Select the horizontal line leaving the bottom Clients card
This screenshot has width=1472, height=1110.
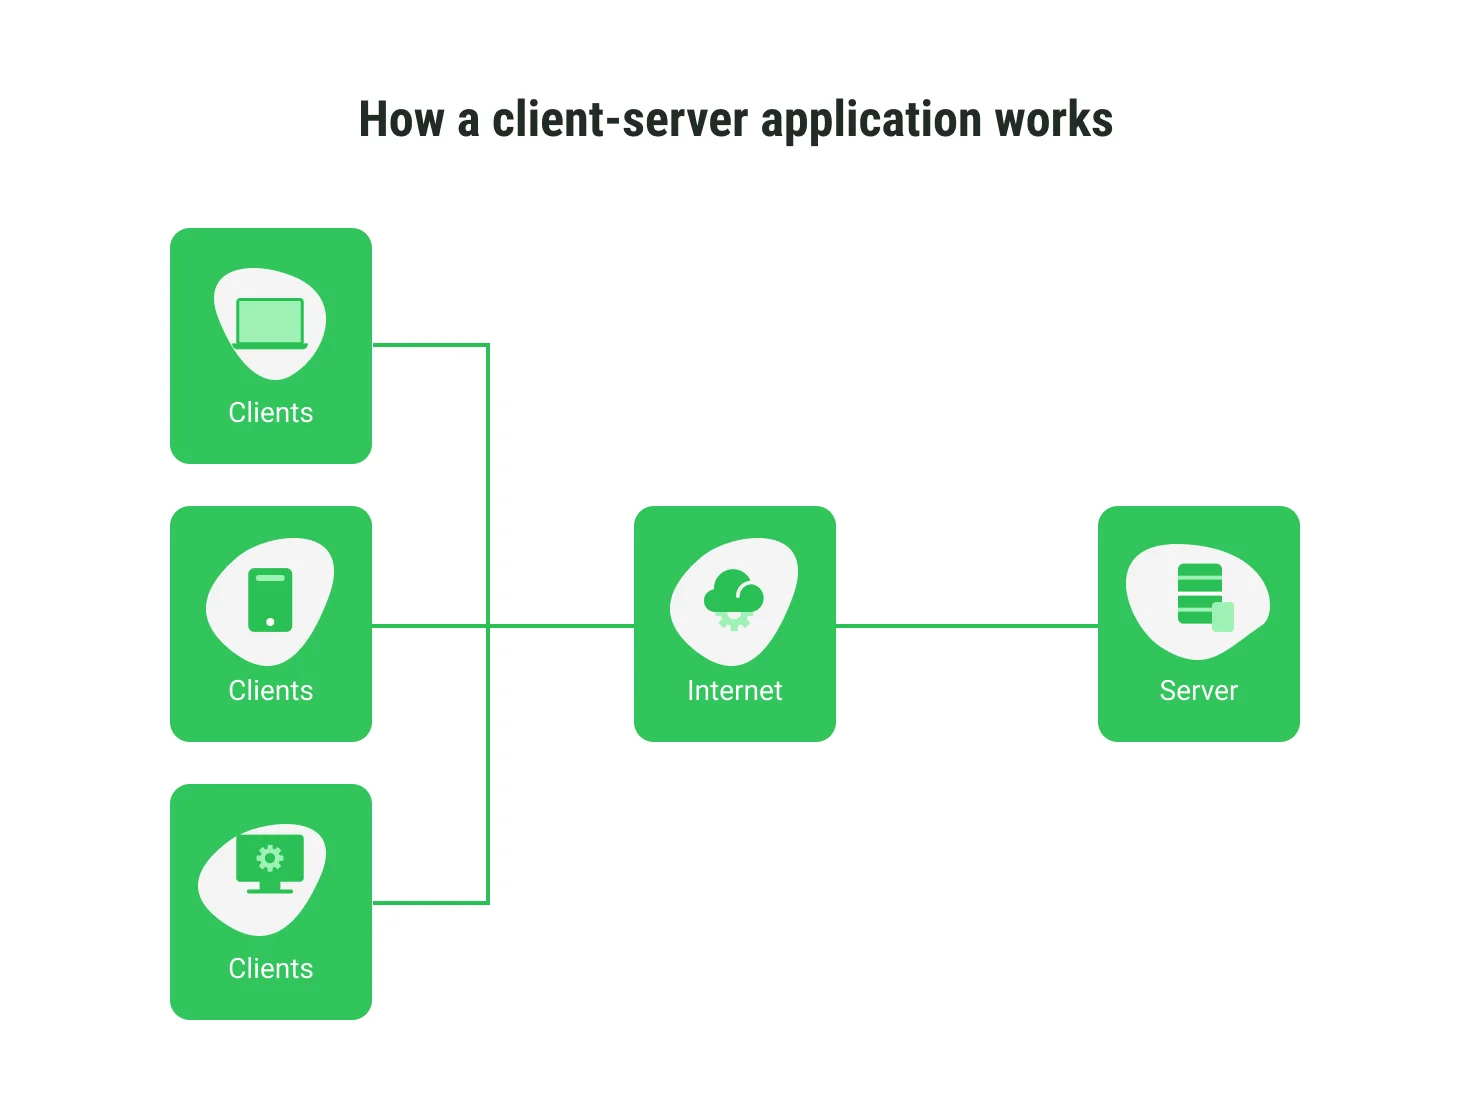coord(430,903)
